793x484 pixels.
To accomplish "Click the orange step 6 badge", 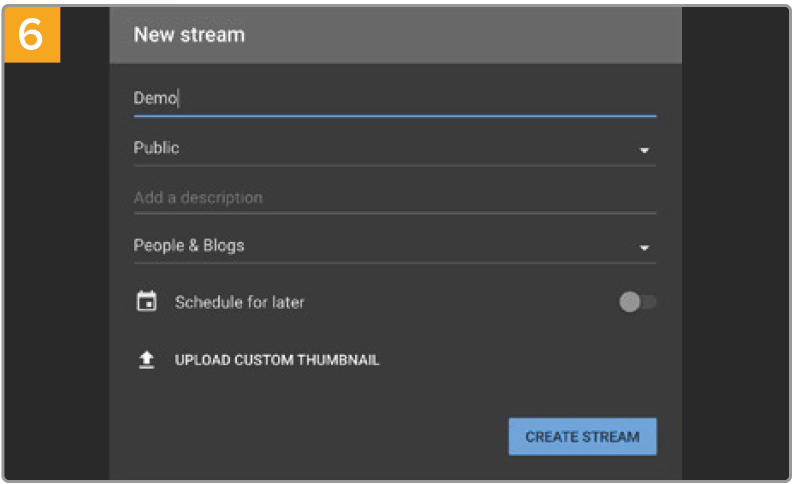I will point(32,35).
